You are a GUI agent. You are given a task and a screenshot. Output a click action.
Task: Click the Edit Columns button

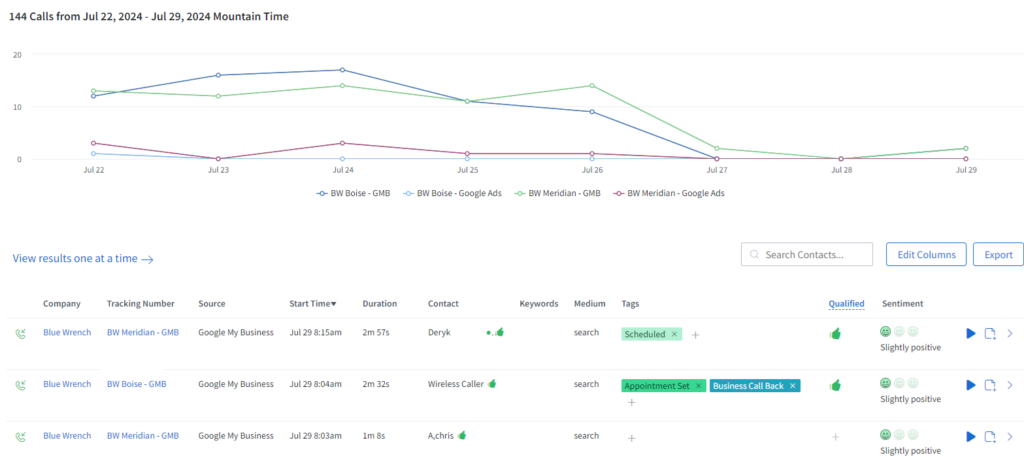click(926, 255)
